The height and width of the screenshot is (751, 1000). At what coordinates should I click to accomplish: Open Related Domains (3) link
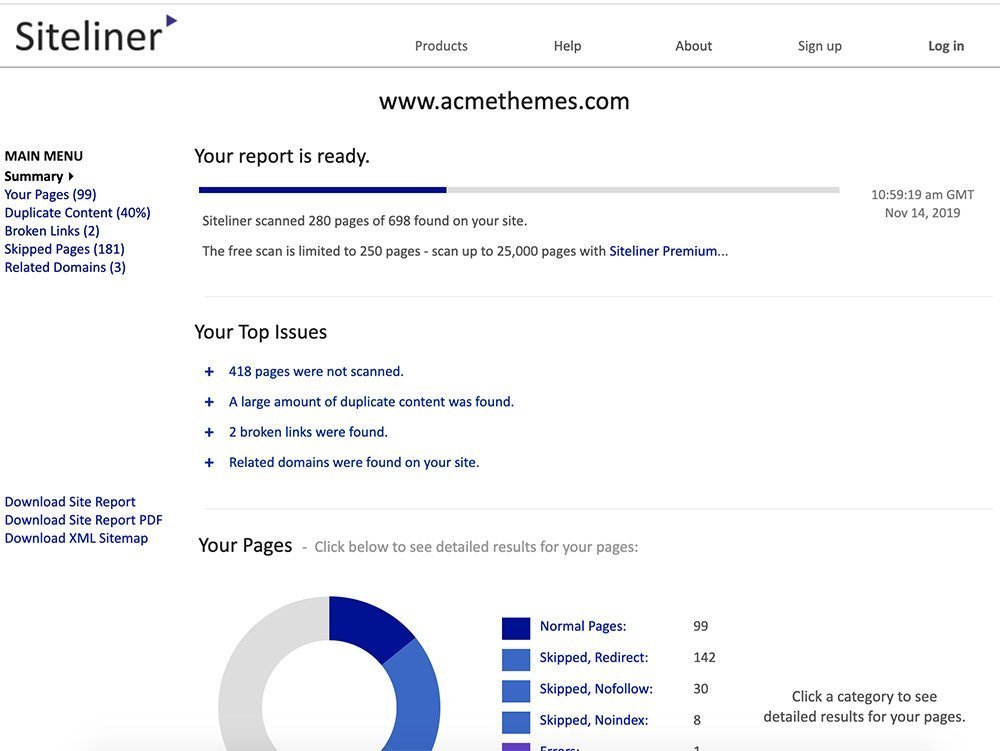coord(65,267)
